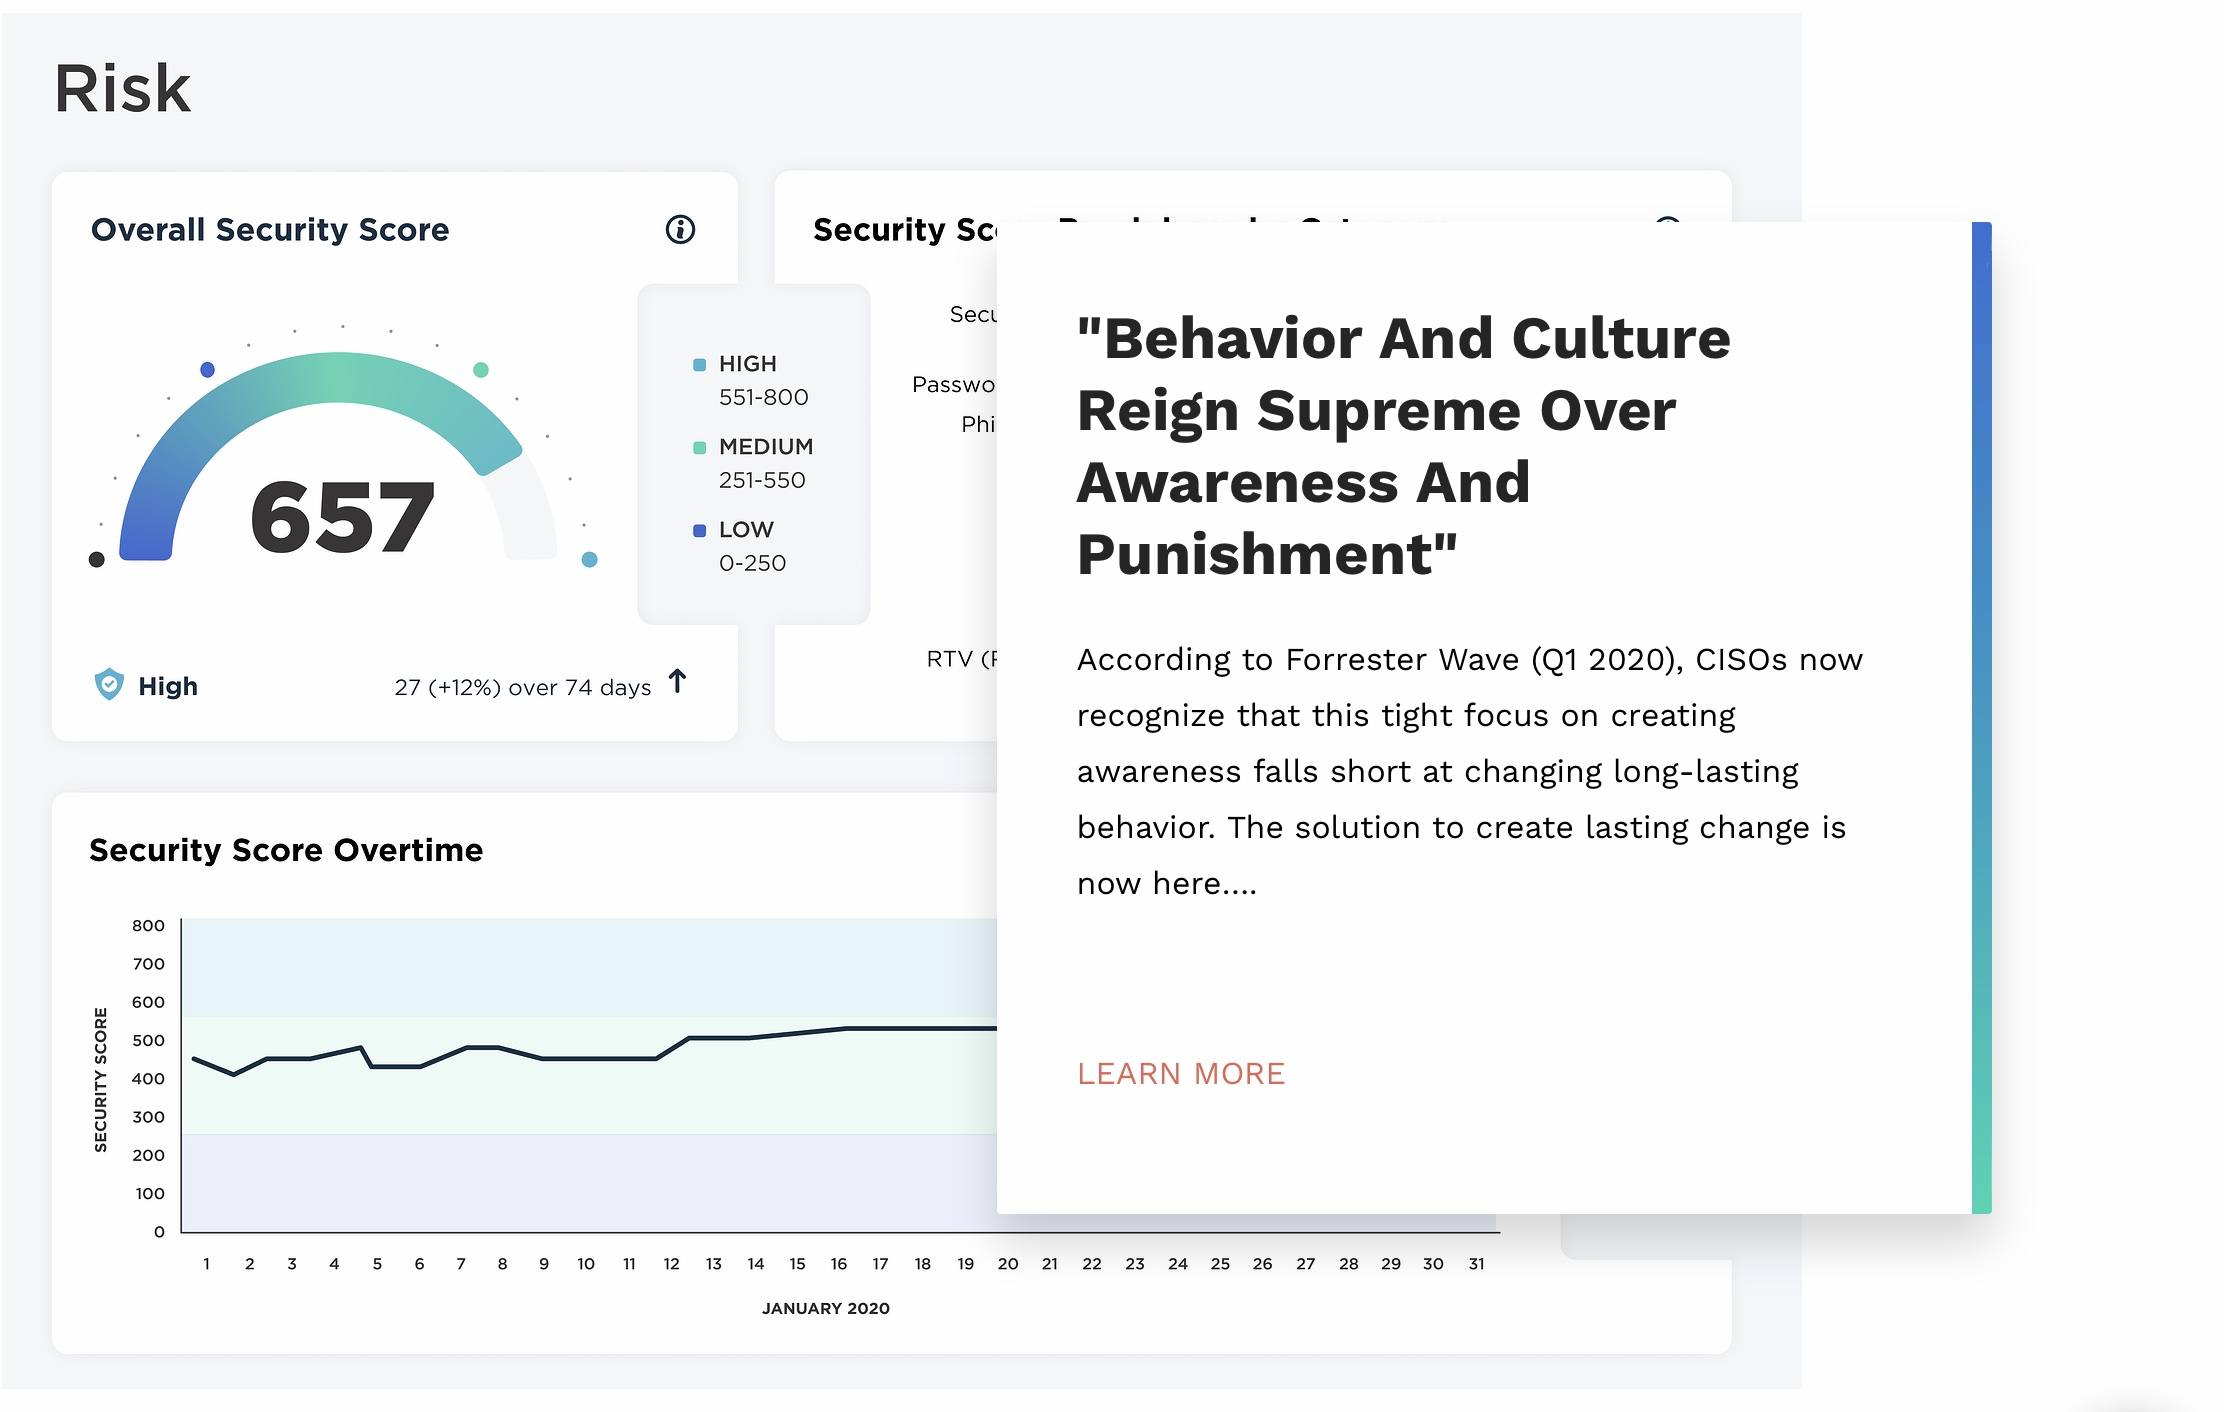Click the teal dot at gauge end

click(590, 559)
